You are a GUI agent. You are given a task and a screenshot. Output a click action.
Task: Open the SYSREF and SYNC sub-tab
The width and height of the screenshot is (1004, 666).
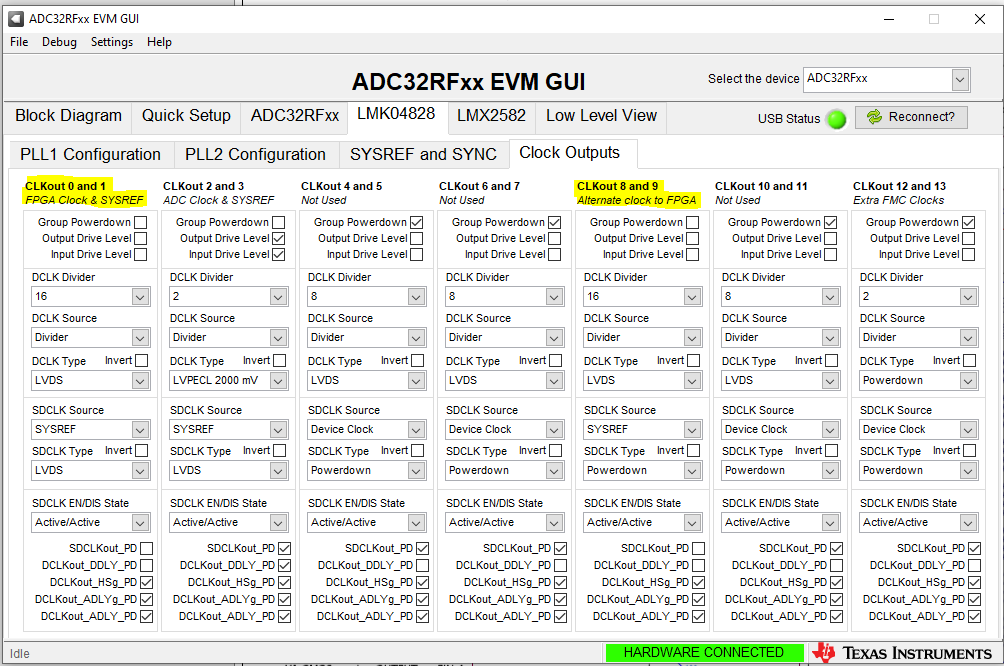(x=423, y=155)
